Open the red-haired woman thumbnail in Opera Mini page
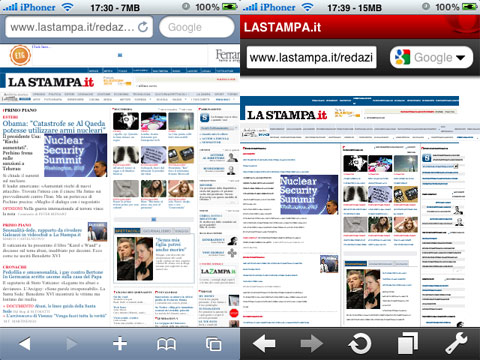This screenshot has width=480, height=360. coord(406,225)
